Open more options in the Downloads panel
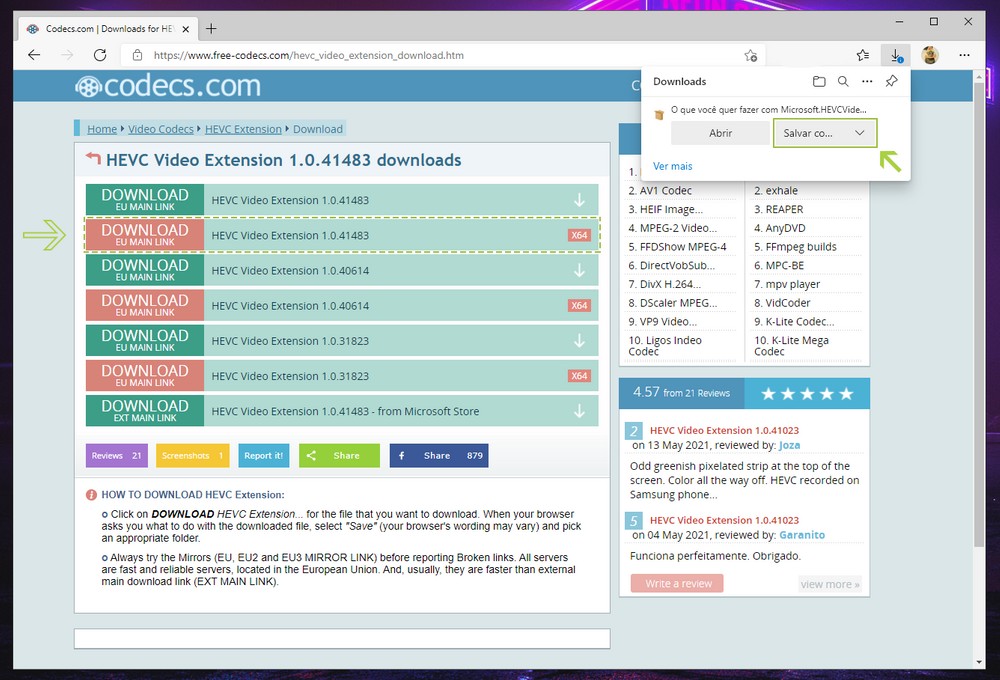 pyautogui.click(x=867, y=81)
